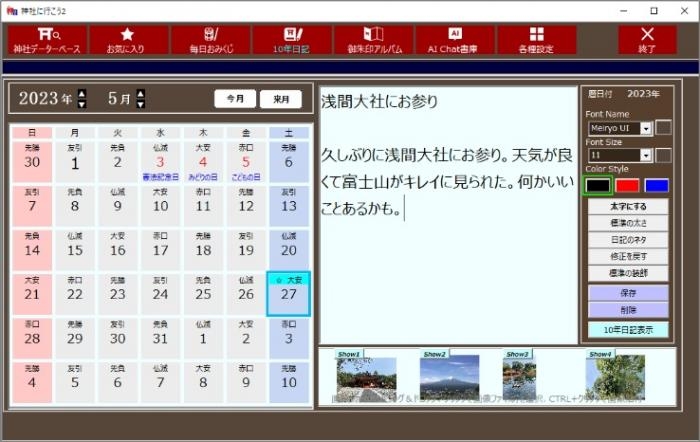This screenshot has height=442, width=700.
Task: Open the AI Chat書庫 archive
Action: [455, 40]
